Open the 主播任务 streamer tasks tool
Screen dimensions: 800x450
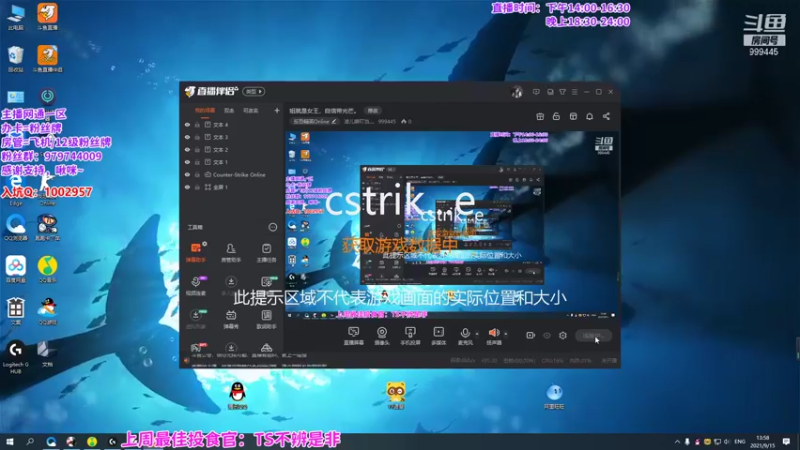tap(266, 253)
